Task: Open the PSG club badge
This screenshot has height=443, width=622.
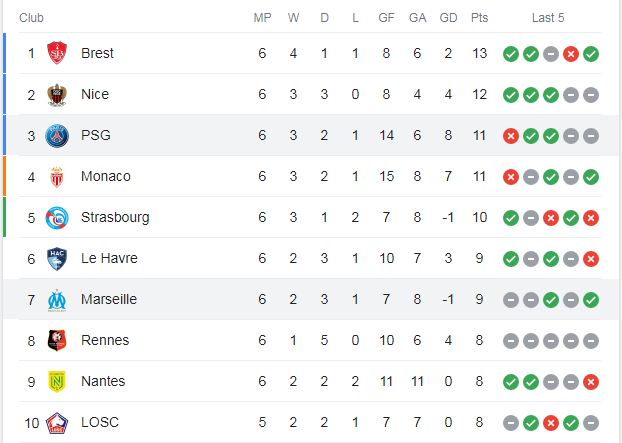Action: click(x=57, y=136)
